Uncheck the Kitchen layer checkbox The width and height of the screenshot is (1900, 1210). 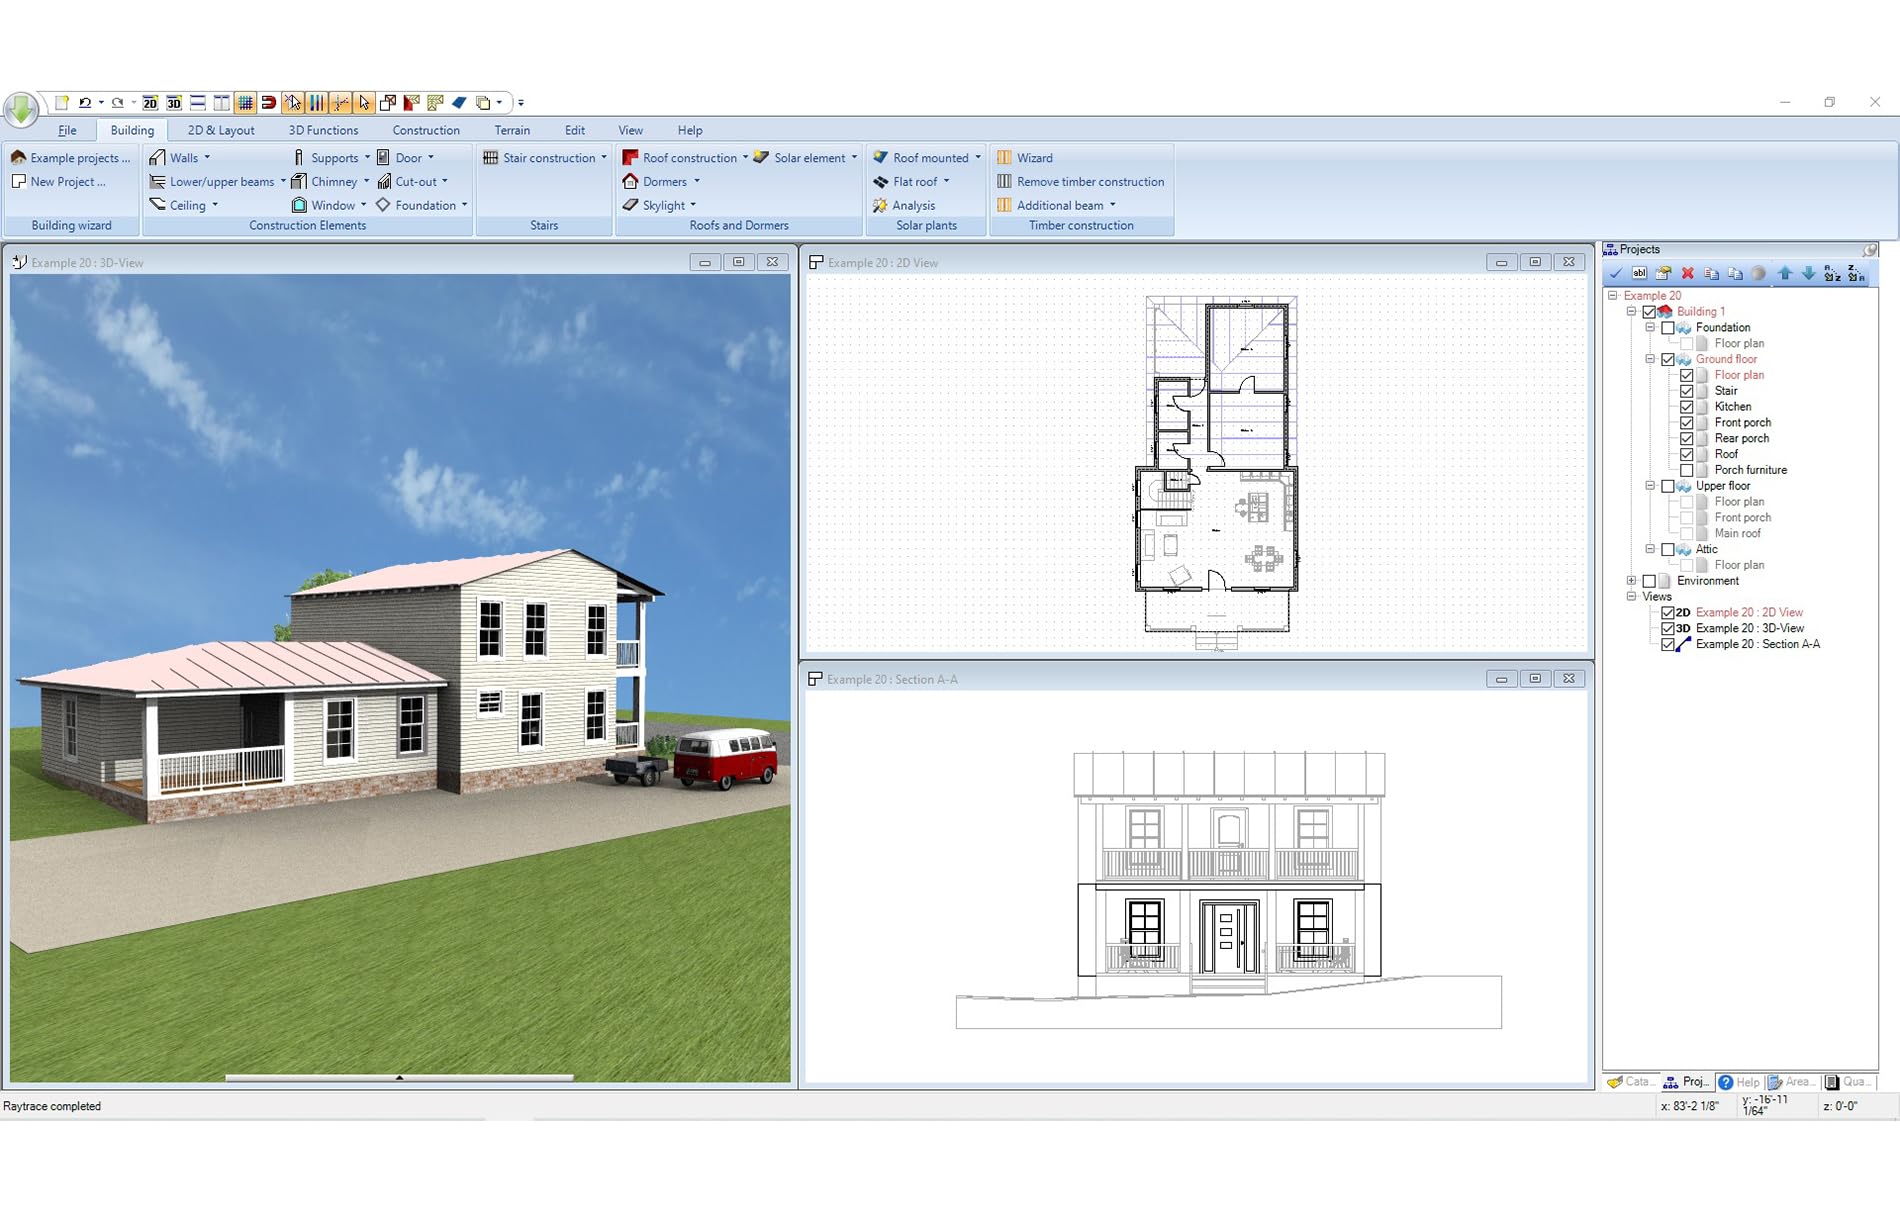click(x=1686, y=407)
